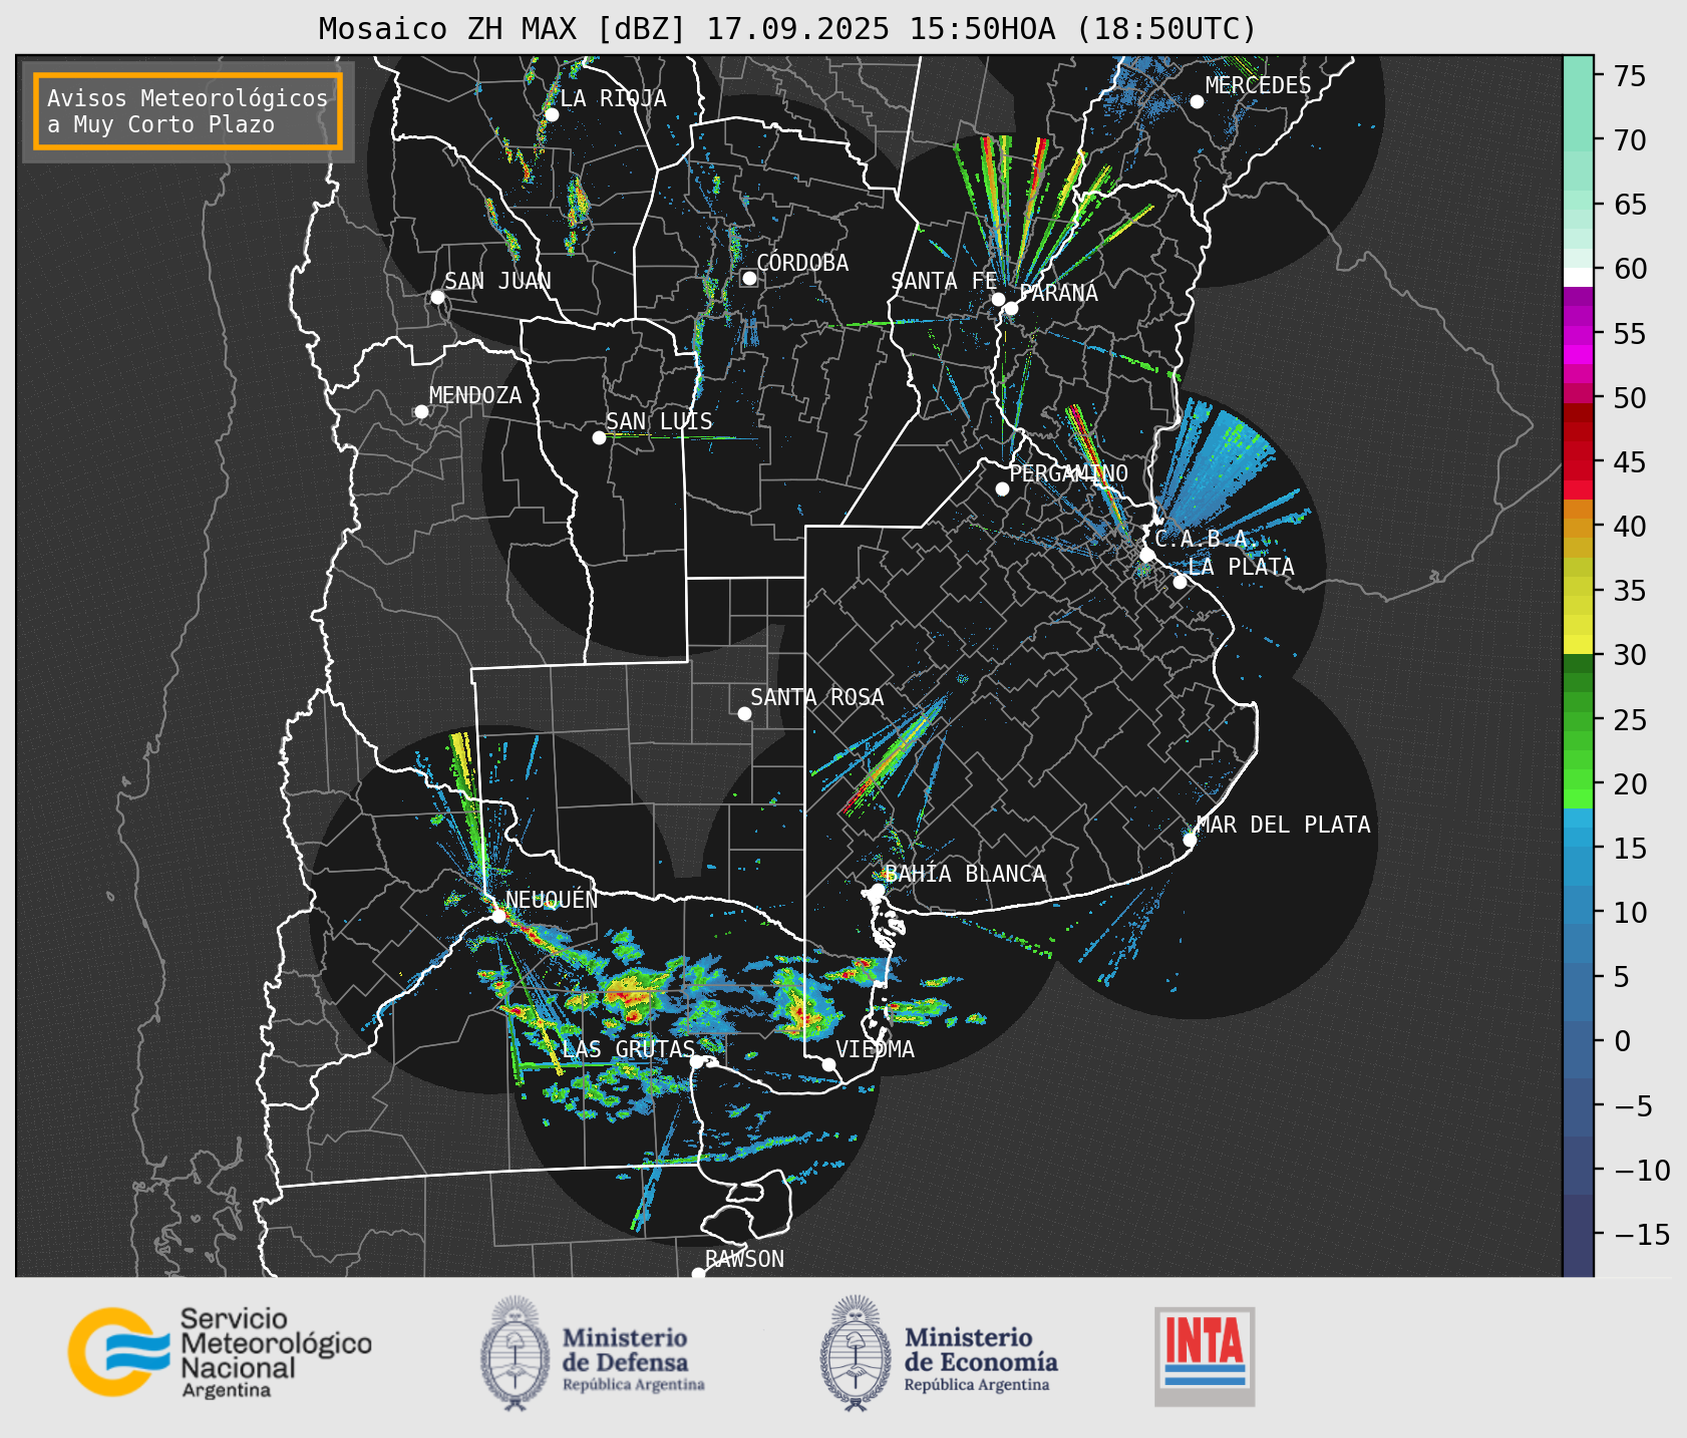Click the SAN LUIS city label
The width and height of the screenshot is (1687, 1438).
[x=659, y=422]
